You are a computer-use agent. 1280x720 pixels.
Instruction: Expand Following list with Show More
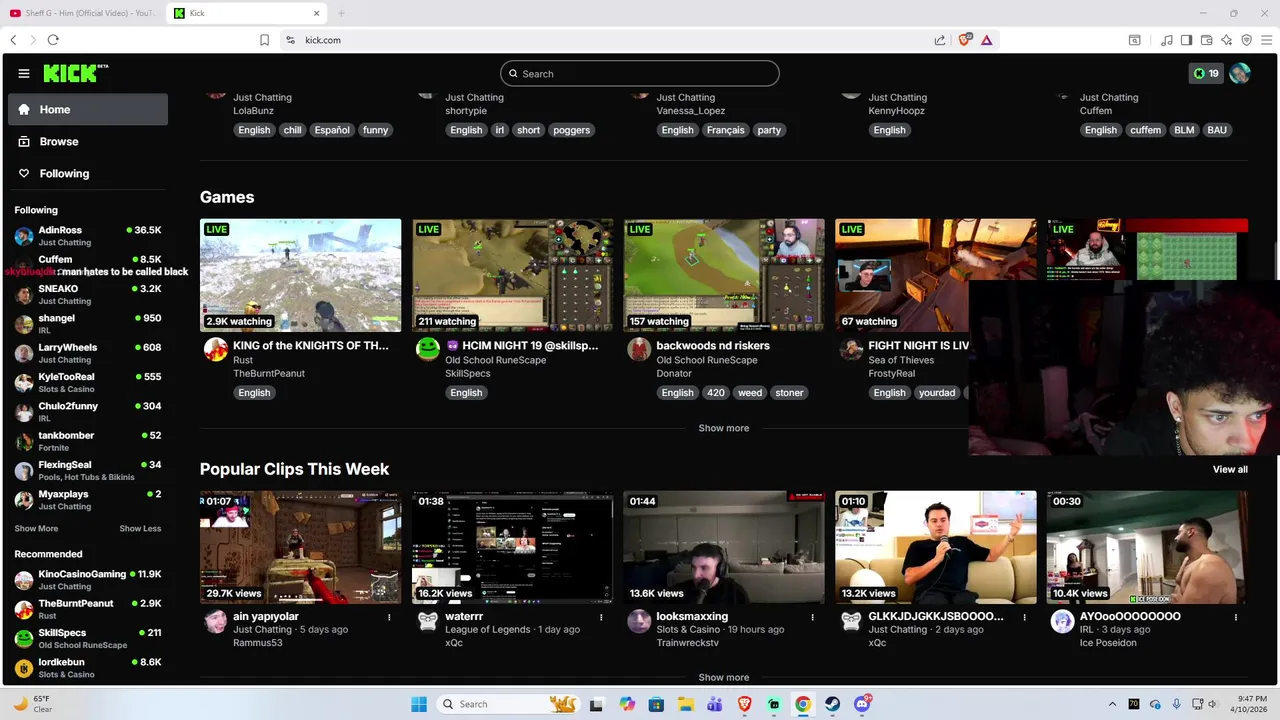pos(36,528)
